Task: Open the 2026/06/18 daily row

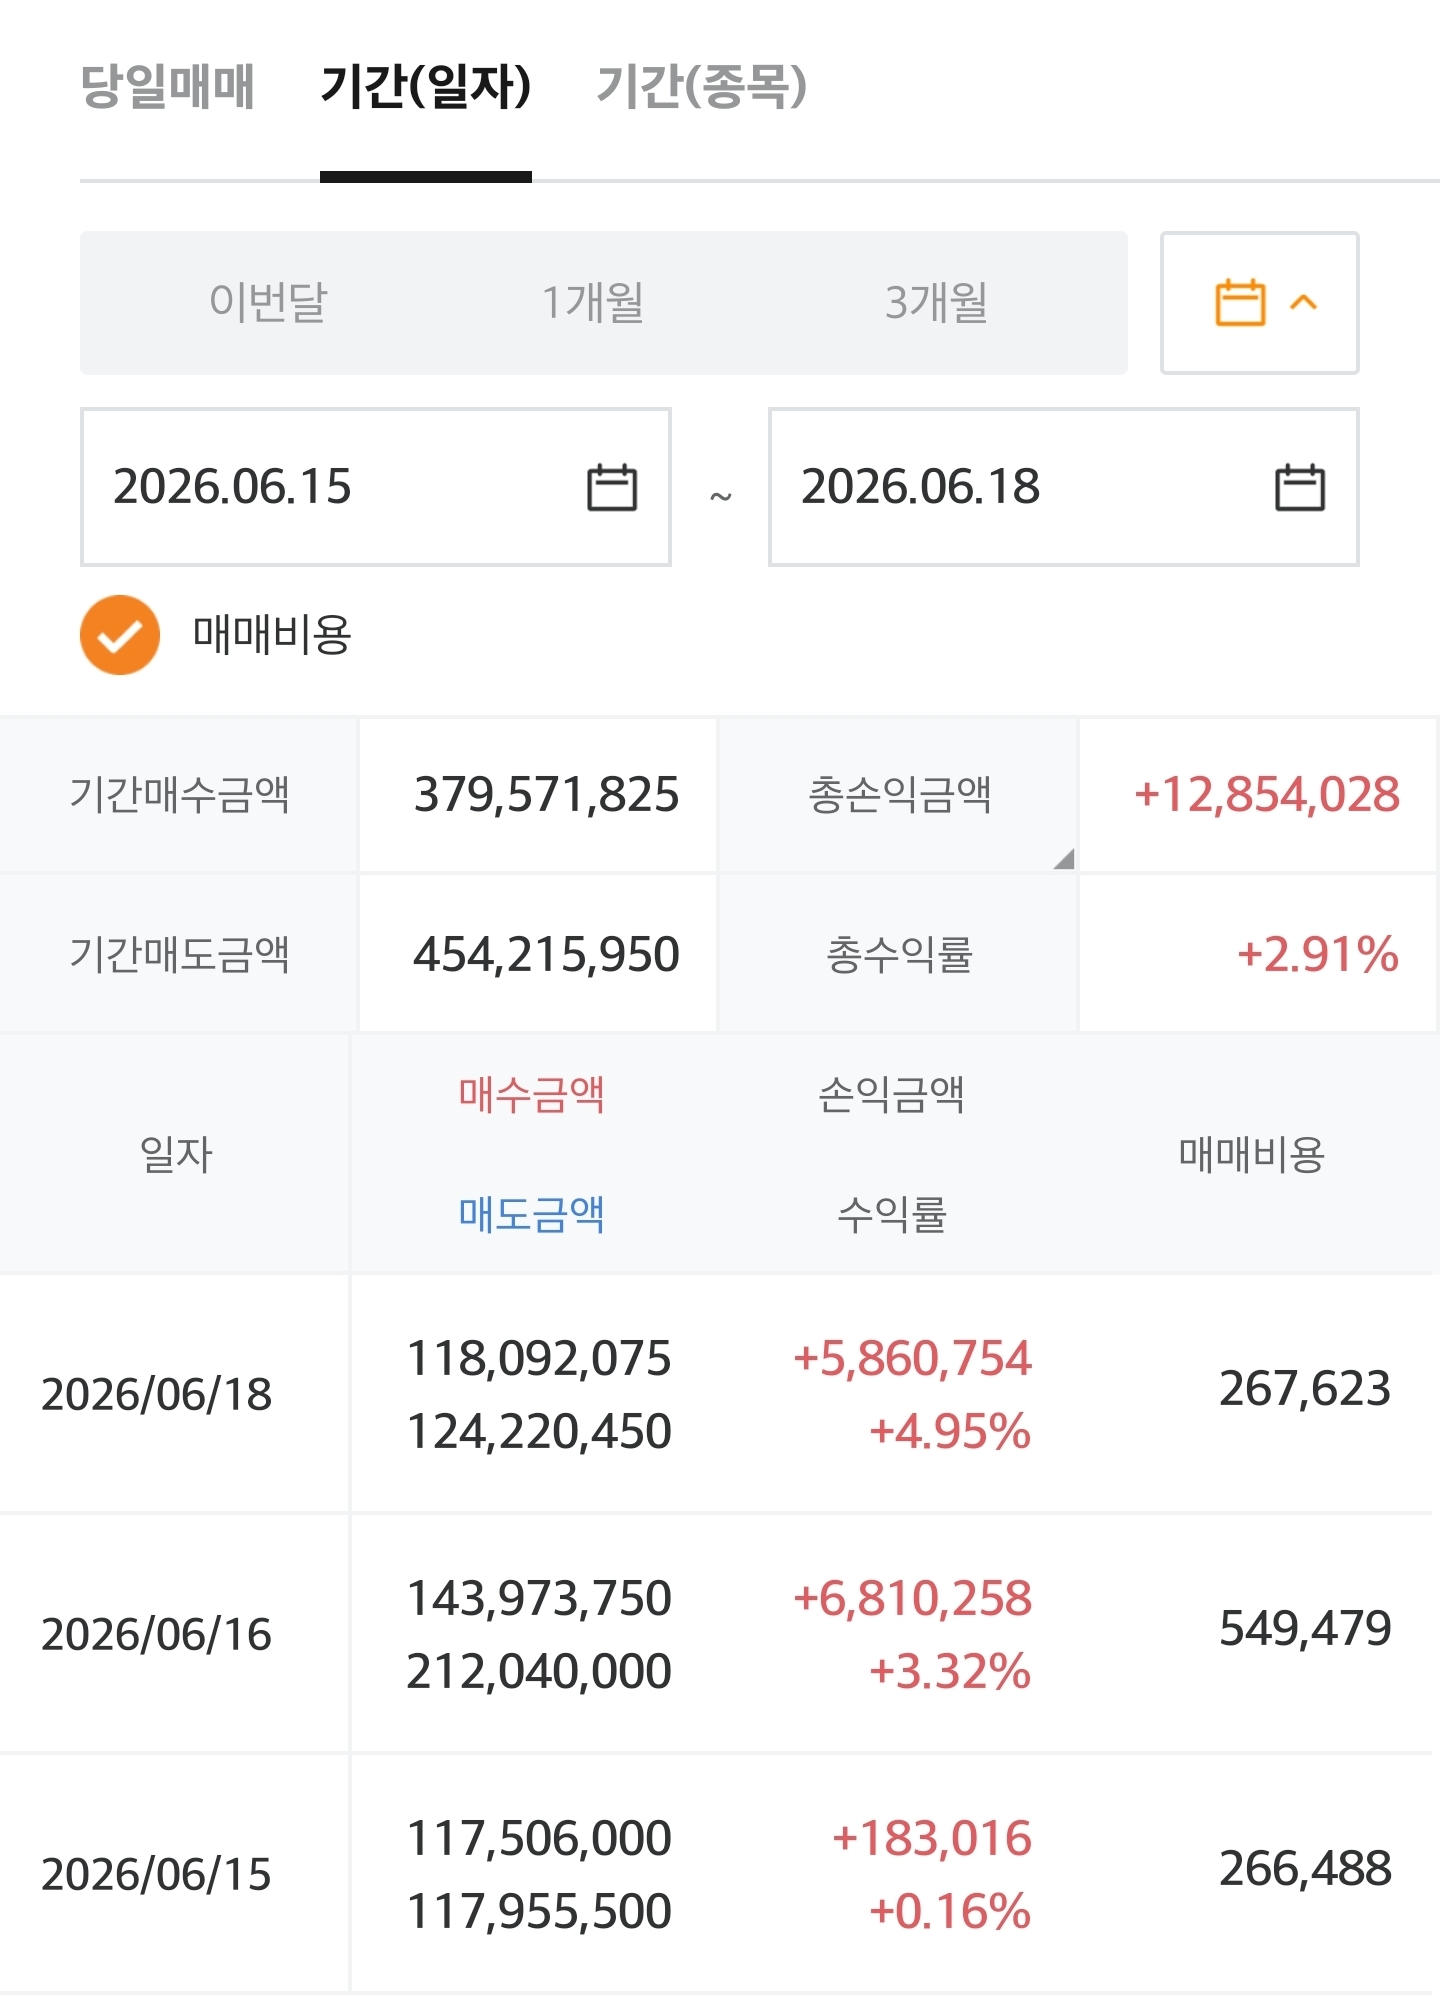Action: (x=716, y=1394)
